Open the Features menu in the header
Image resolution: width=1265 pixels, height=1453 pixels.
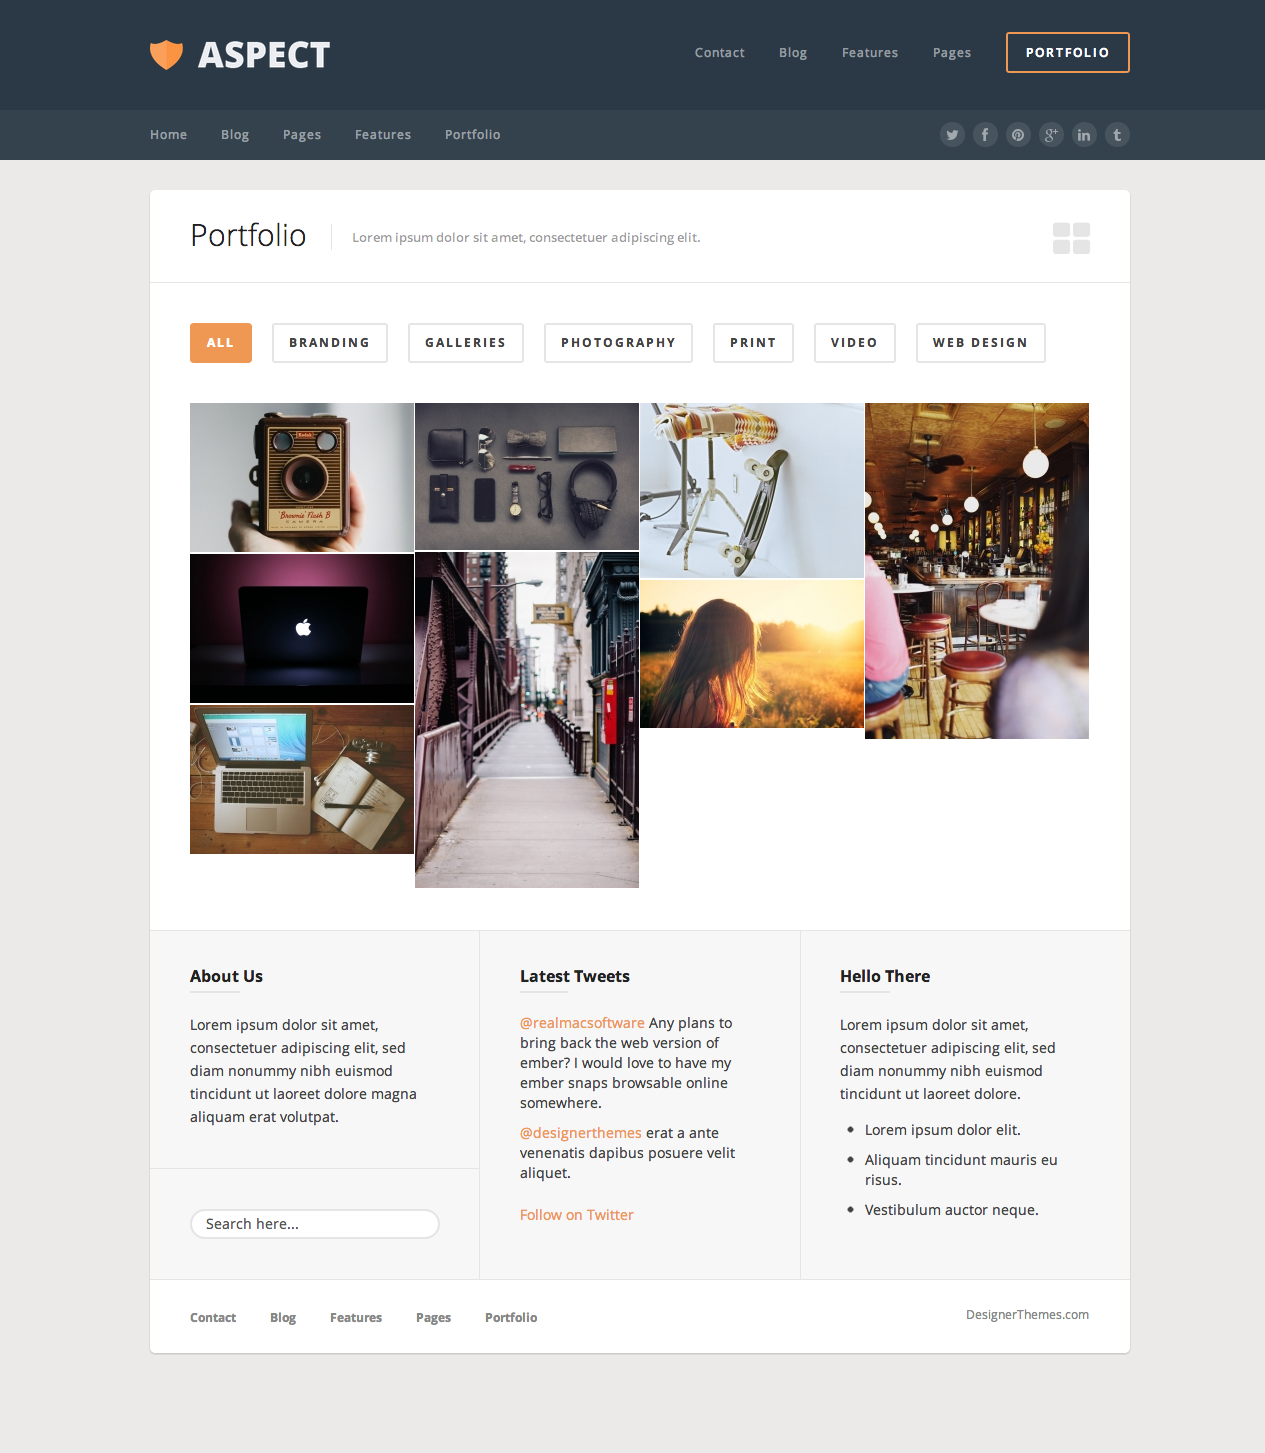pyautogui.click(x=869, y=52)
